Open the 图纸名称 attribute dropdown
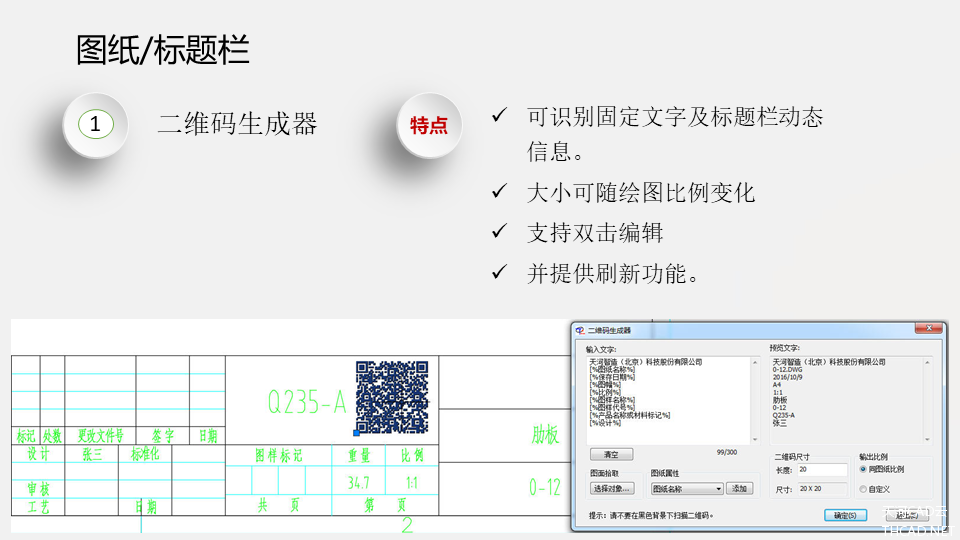 click(687, 489)
